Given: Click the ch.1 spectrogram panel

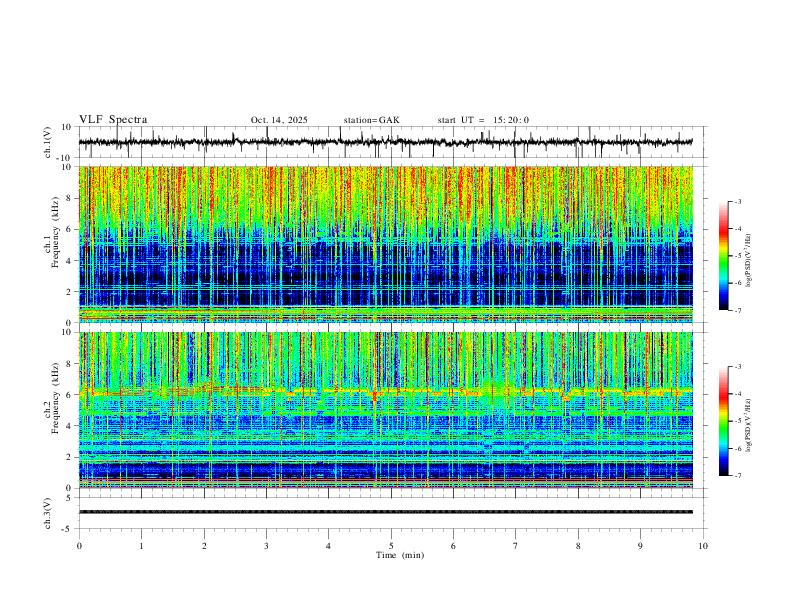Looking at the screenshot, I should click(386, 244).
